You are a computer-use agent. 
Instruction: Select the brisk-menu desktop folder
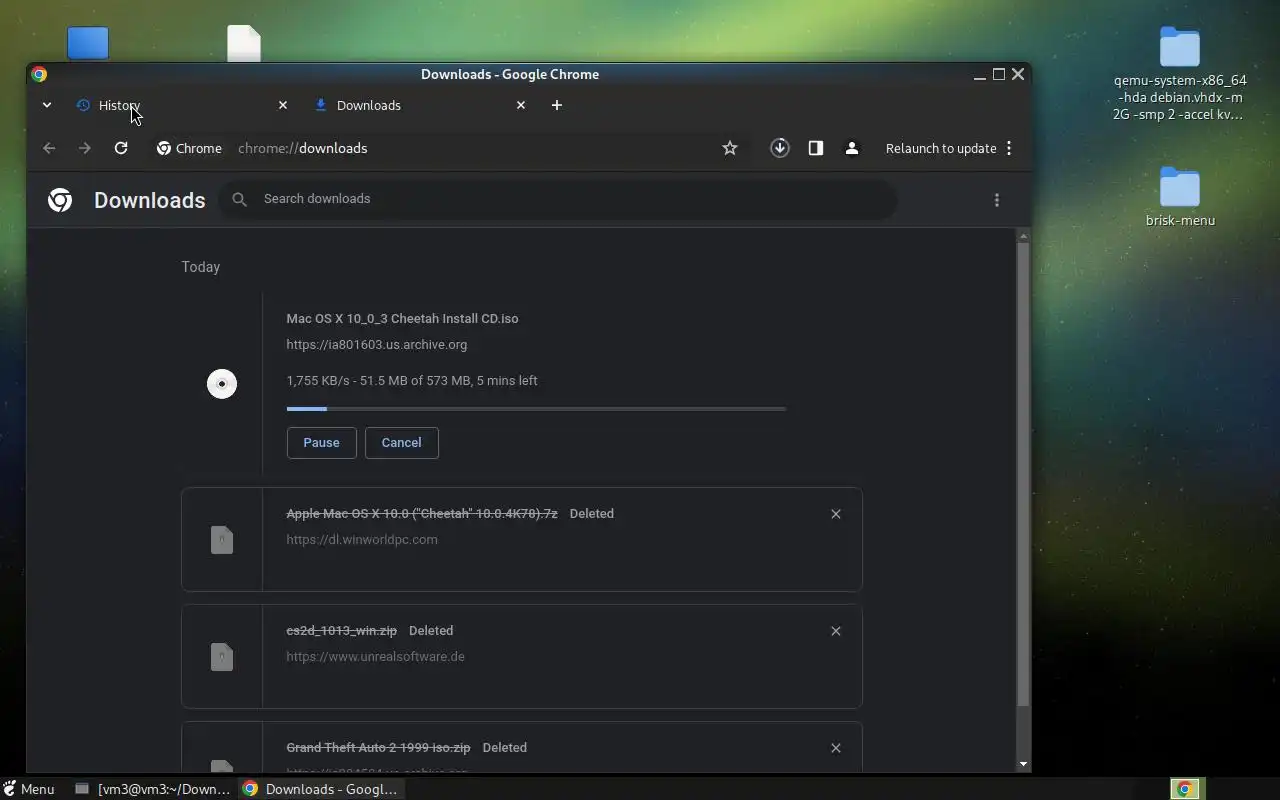1180,197
